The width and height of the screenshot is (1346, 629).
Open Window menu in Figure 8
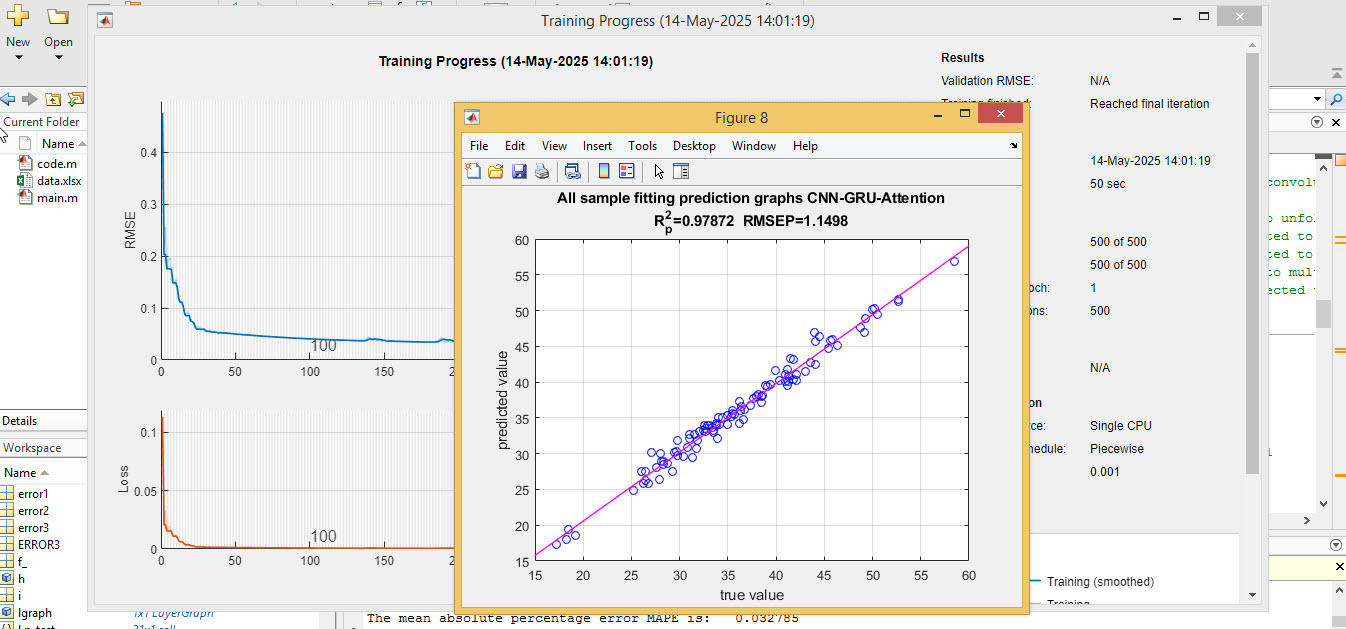point(754,146)
